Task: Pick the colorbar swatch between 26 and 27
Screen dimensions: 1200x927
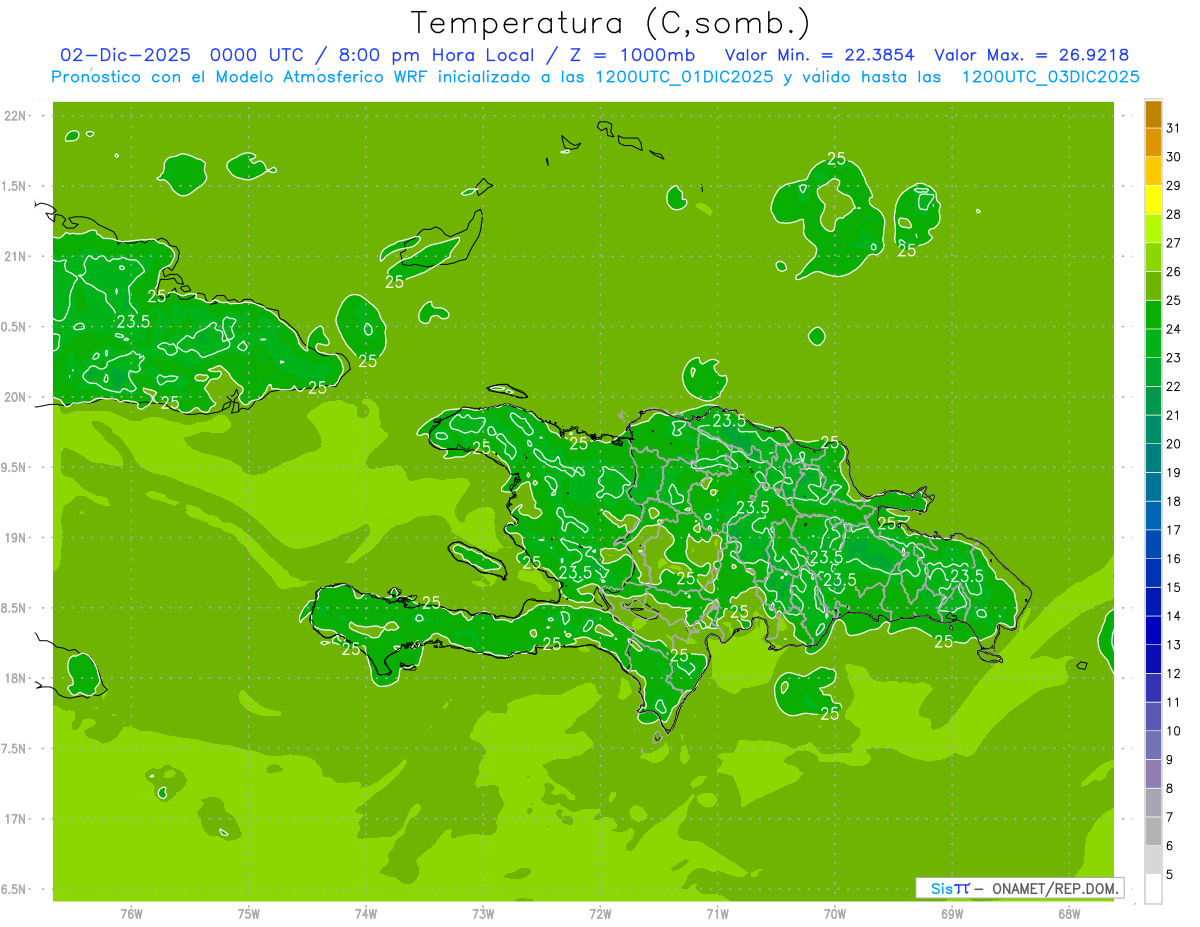Action: [1153, 257]
